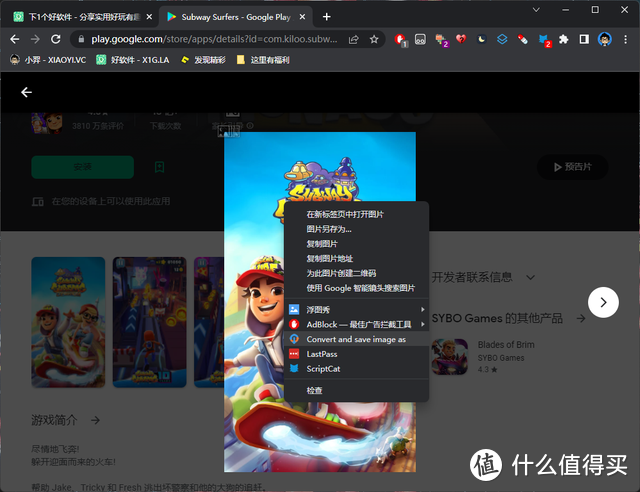Click 检查 in the context menu
This screenshot has height=492, width=640.
click(315, 390)
